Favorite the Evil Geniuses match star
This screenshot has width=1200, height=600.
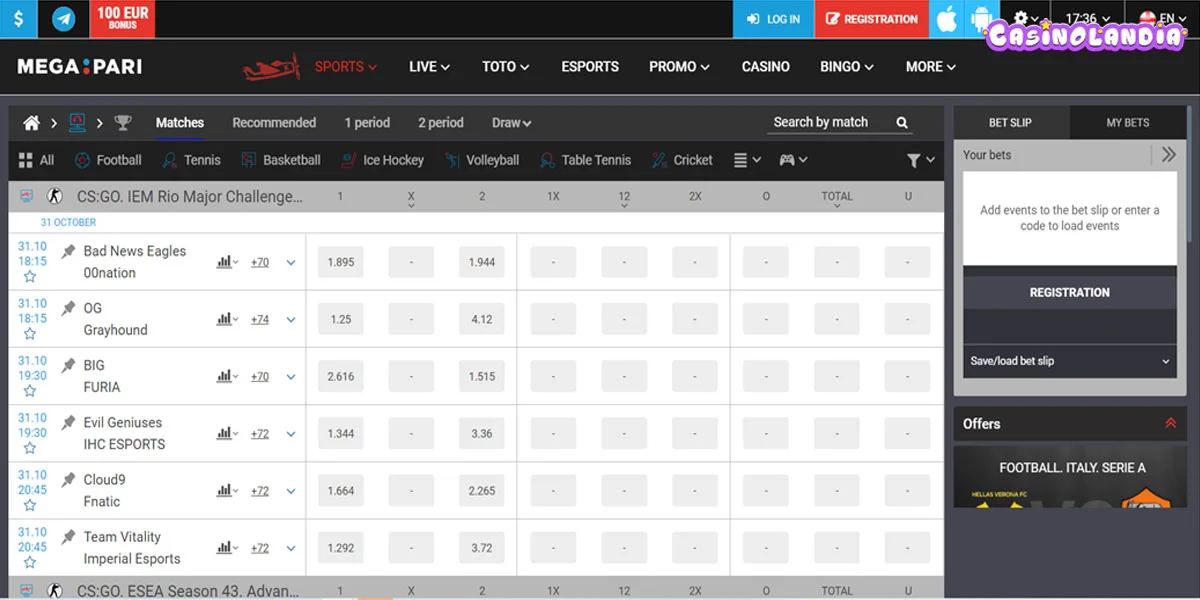30,448
